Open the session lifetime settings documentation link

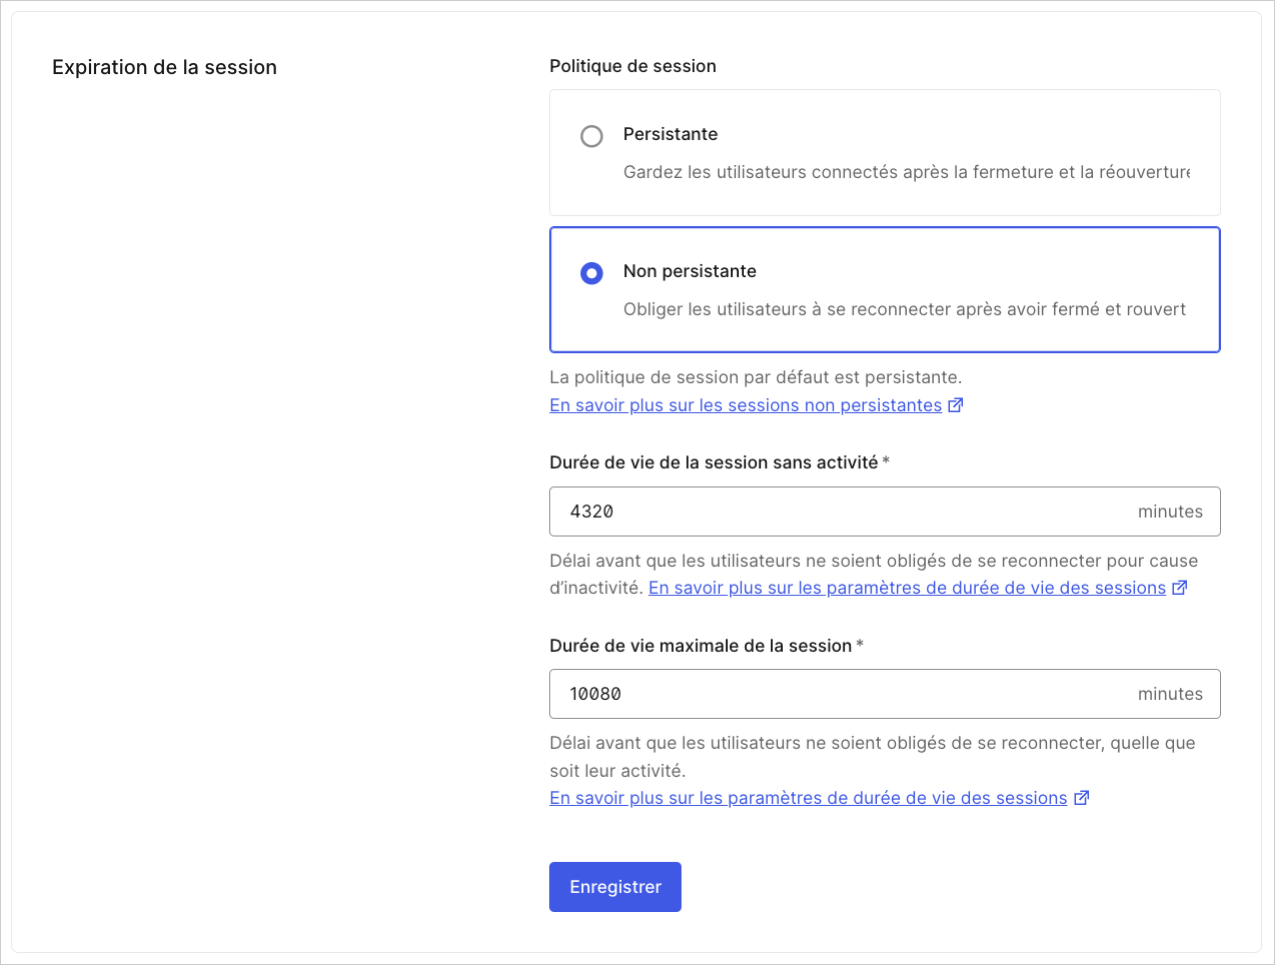910,588
